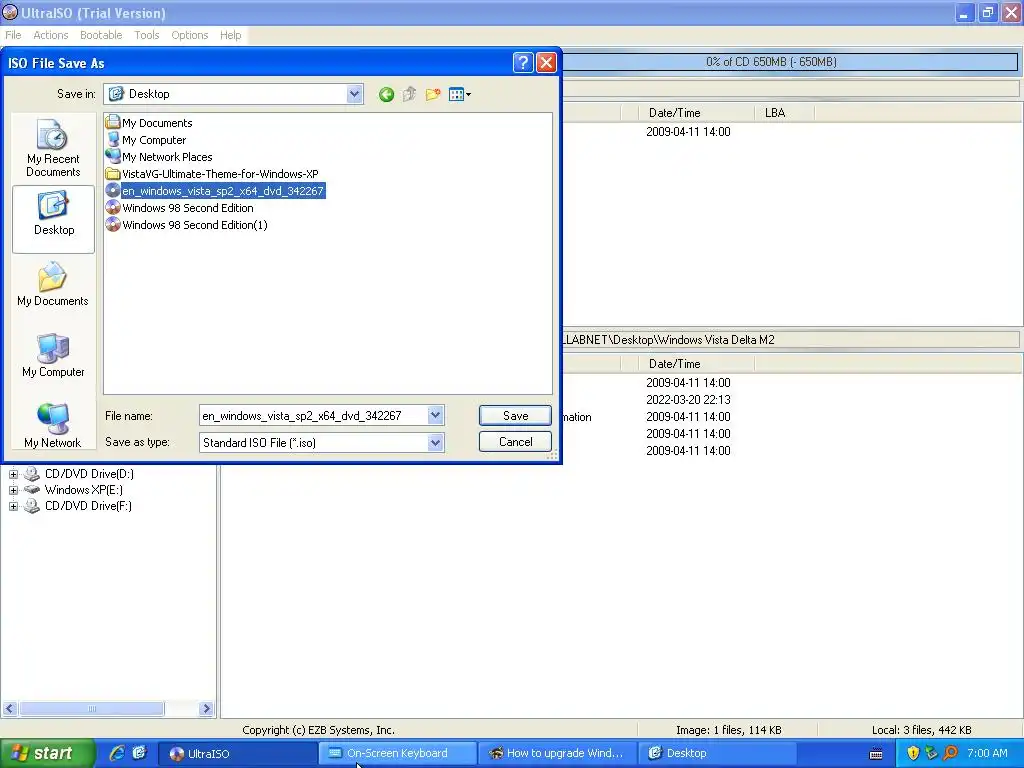Click the Windows Start button

point(47,753)
